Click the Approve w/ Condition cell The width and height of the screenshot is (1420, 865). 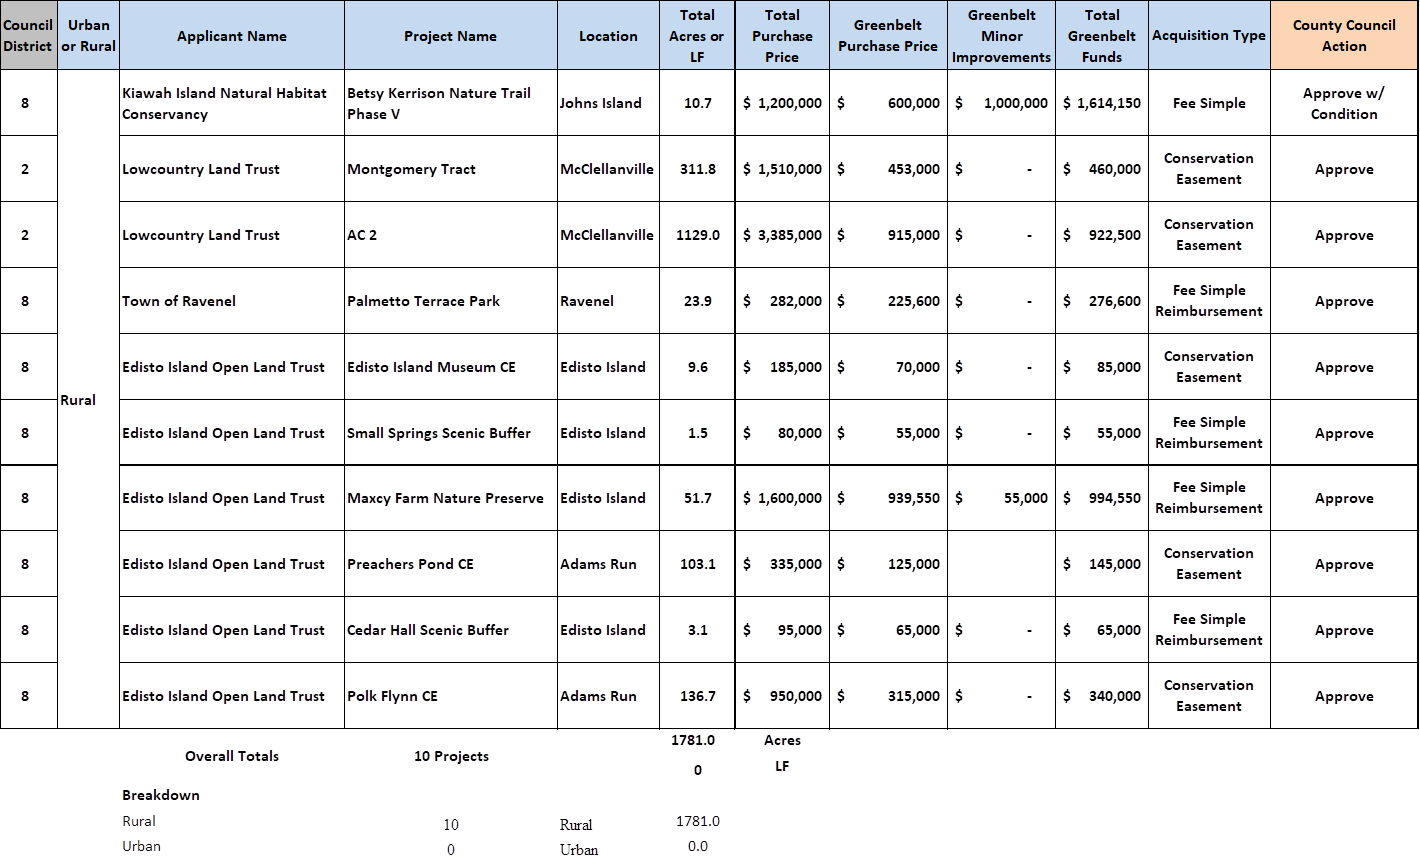(1343, 104)
